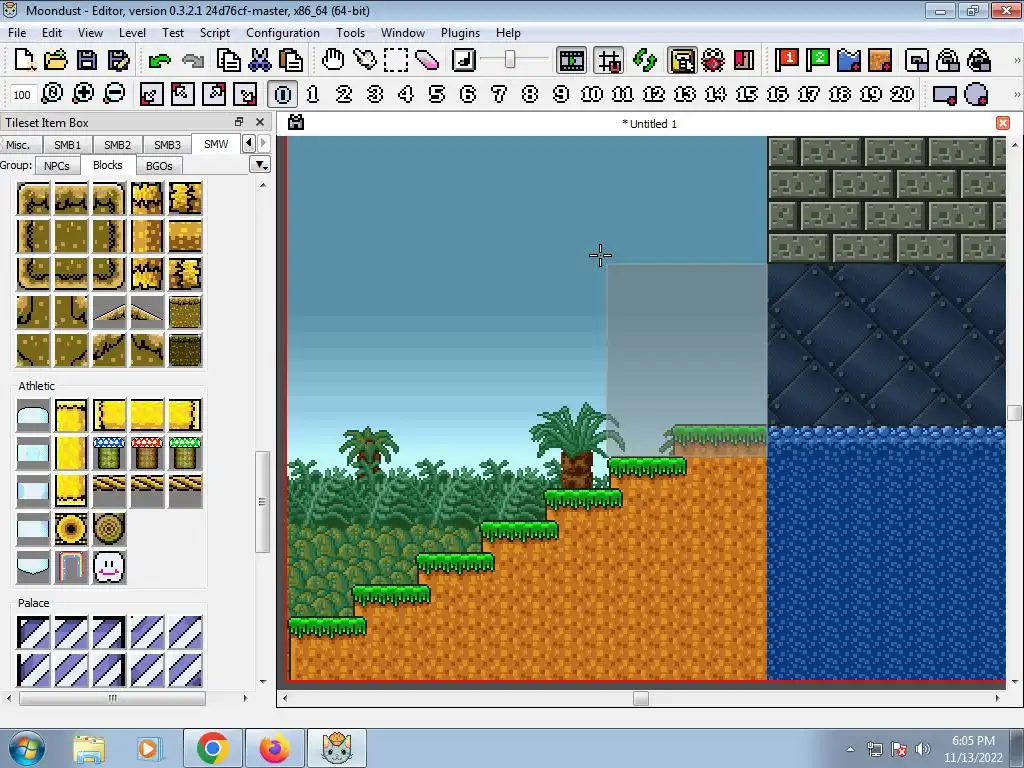Image resolution: width=1024 pixels, height=768 pixels.
Task: Pick the rainbow arch Athletic block
Action: [x=71, y=567]
